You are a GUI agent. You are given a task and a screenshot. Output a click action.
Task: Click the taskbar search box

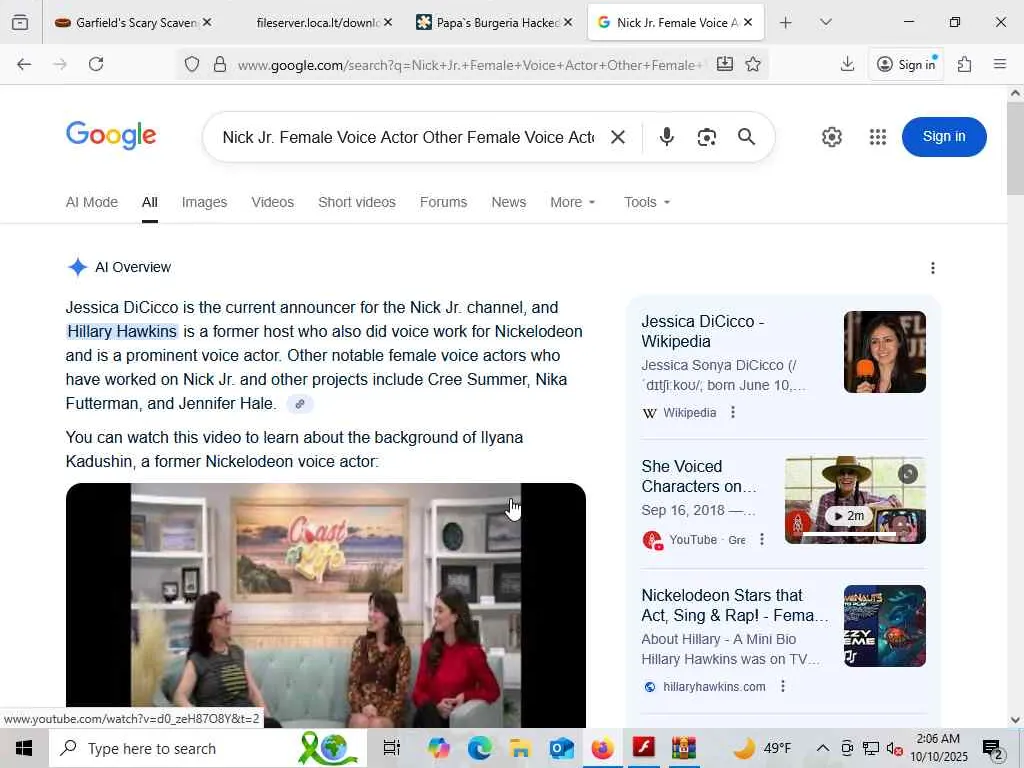tap(206, 748)
